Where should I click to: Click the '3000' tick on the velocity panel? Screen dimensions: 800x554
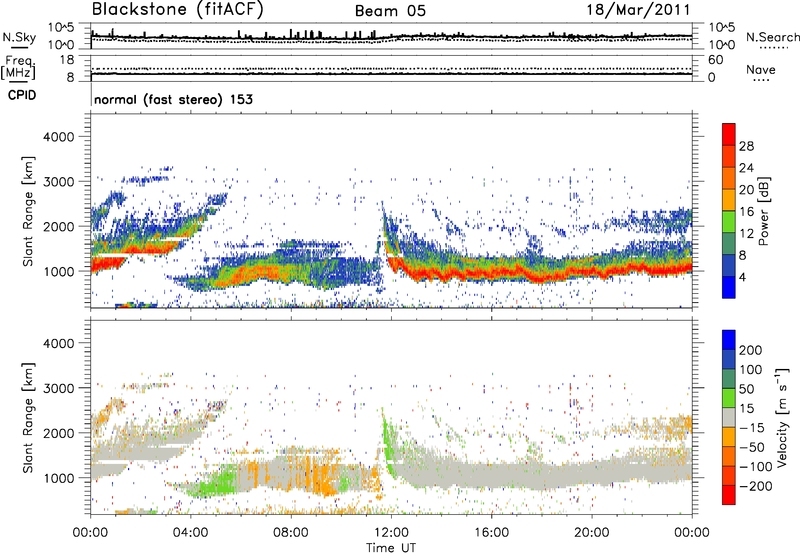(x=58, y=388)
